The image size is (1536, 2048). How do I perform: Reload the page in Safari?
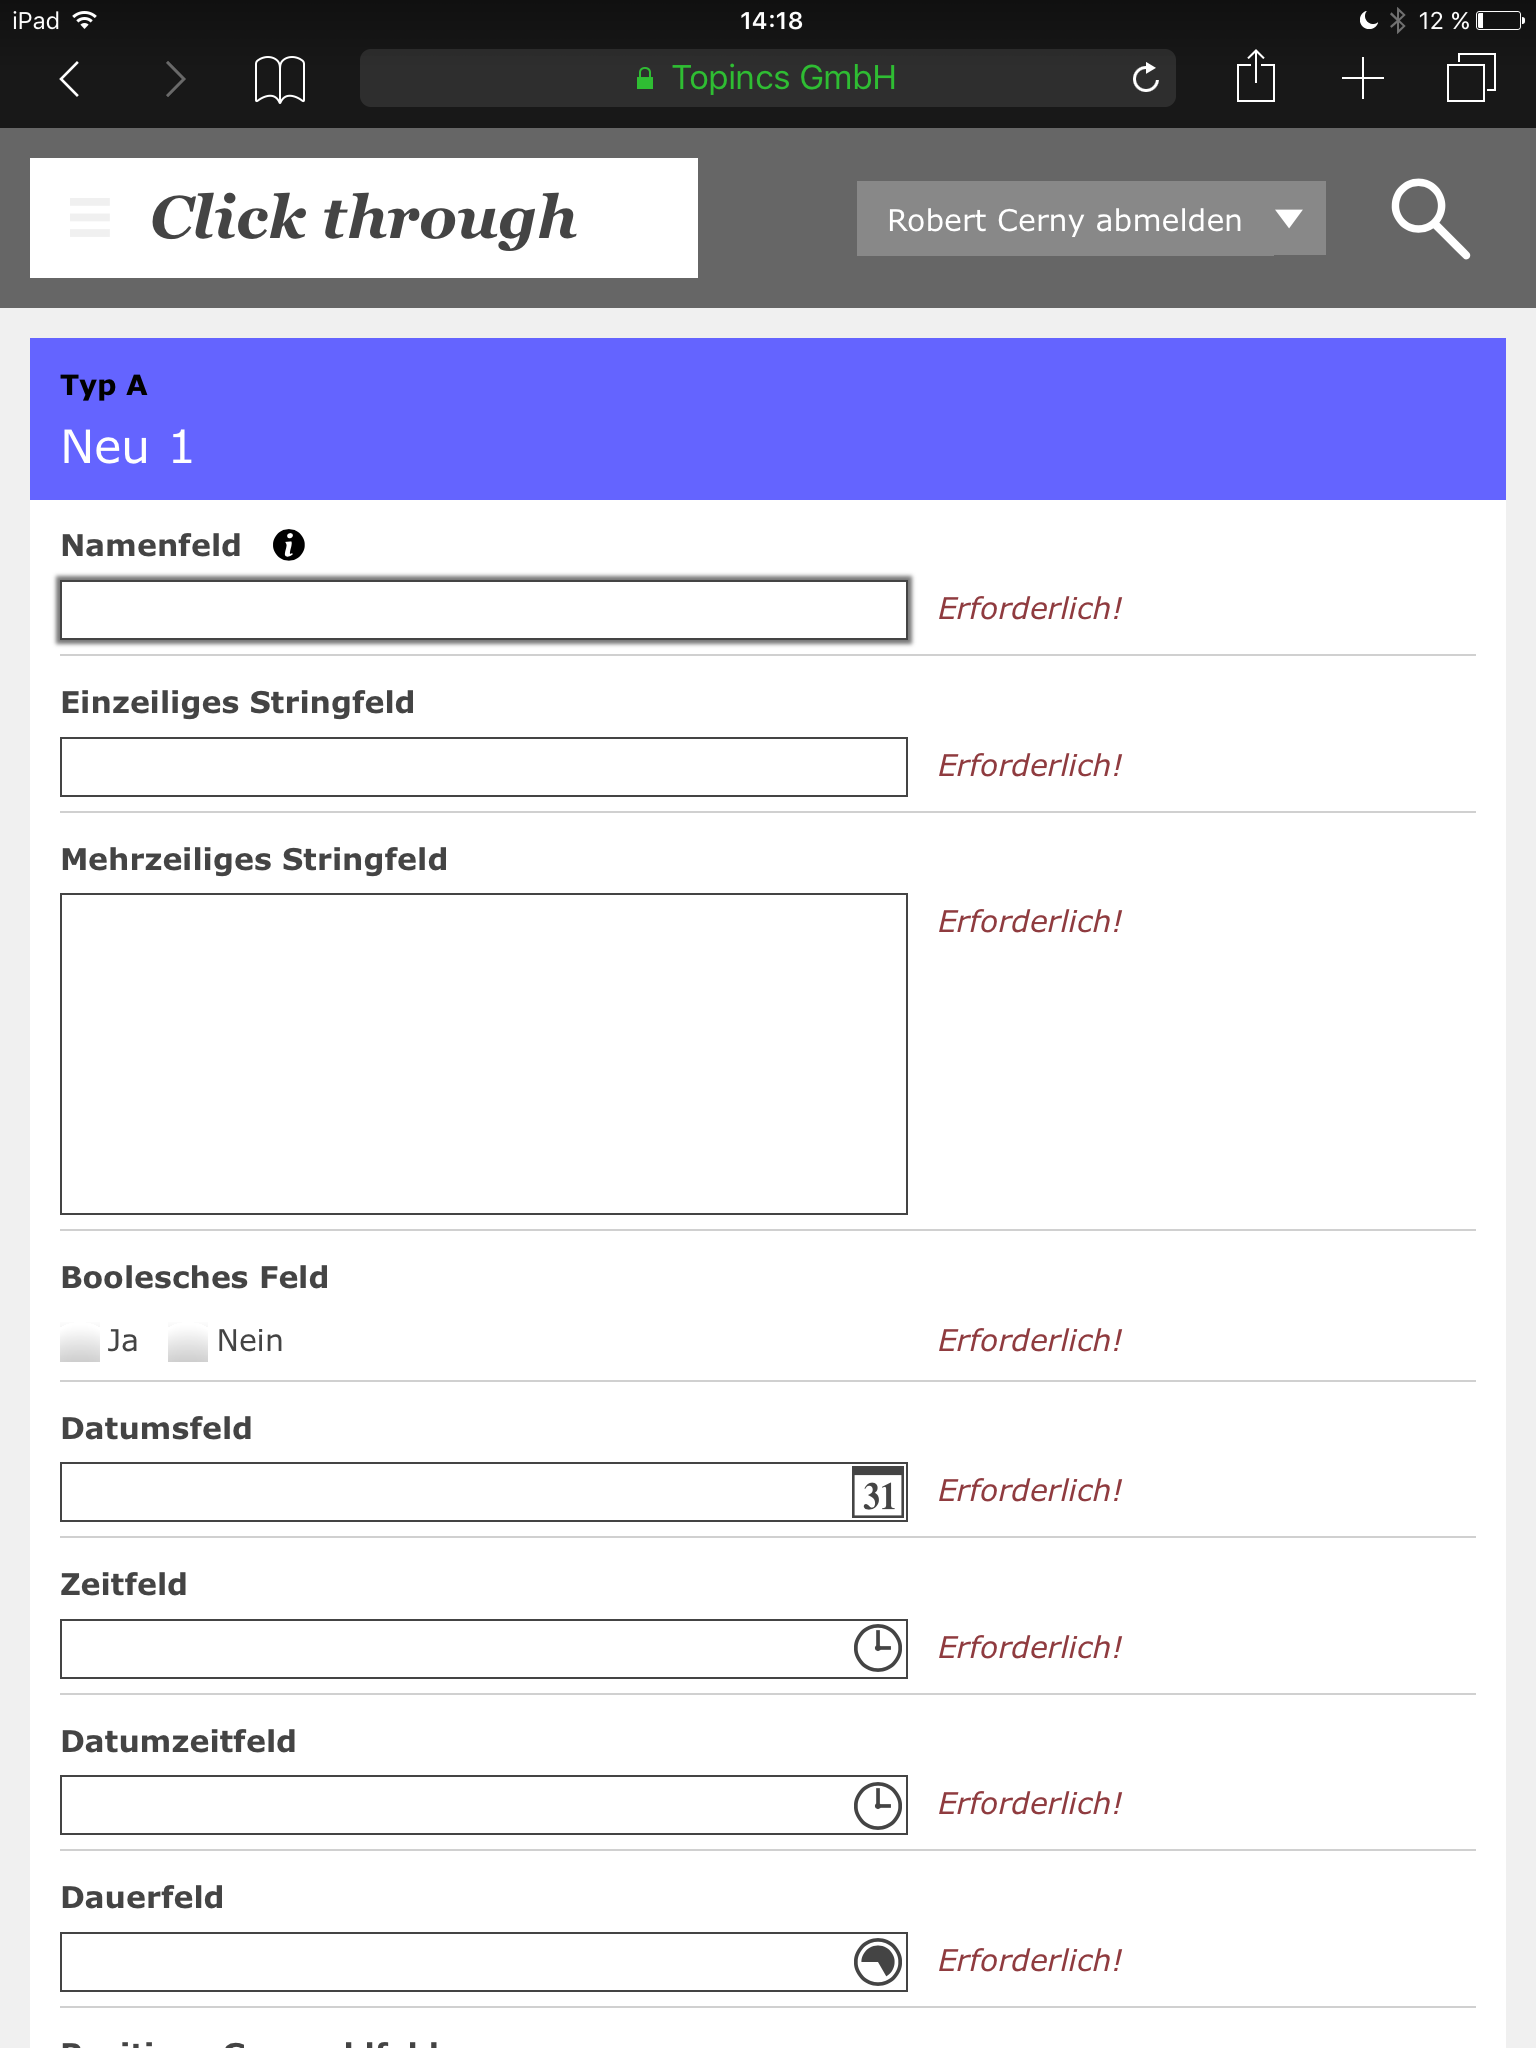tap(1145, 78)
